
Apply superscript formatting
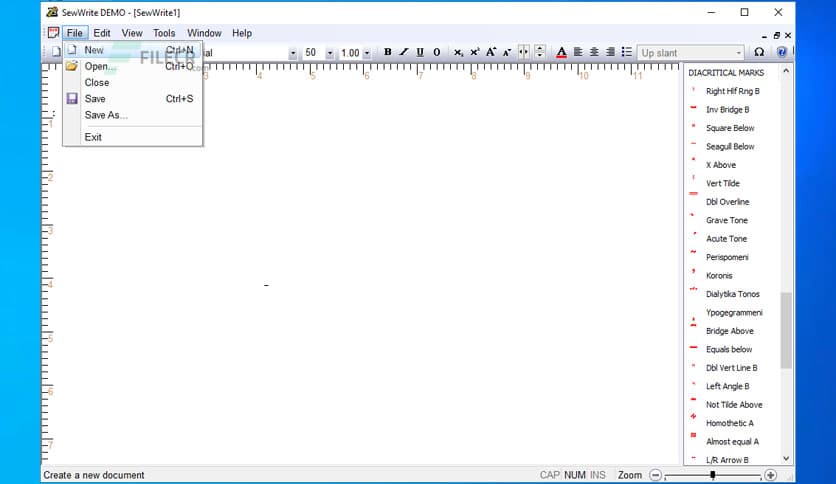coord(475,52)
